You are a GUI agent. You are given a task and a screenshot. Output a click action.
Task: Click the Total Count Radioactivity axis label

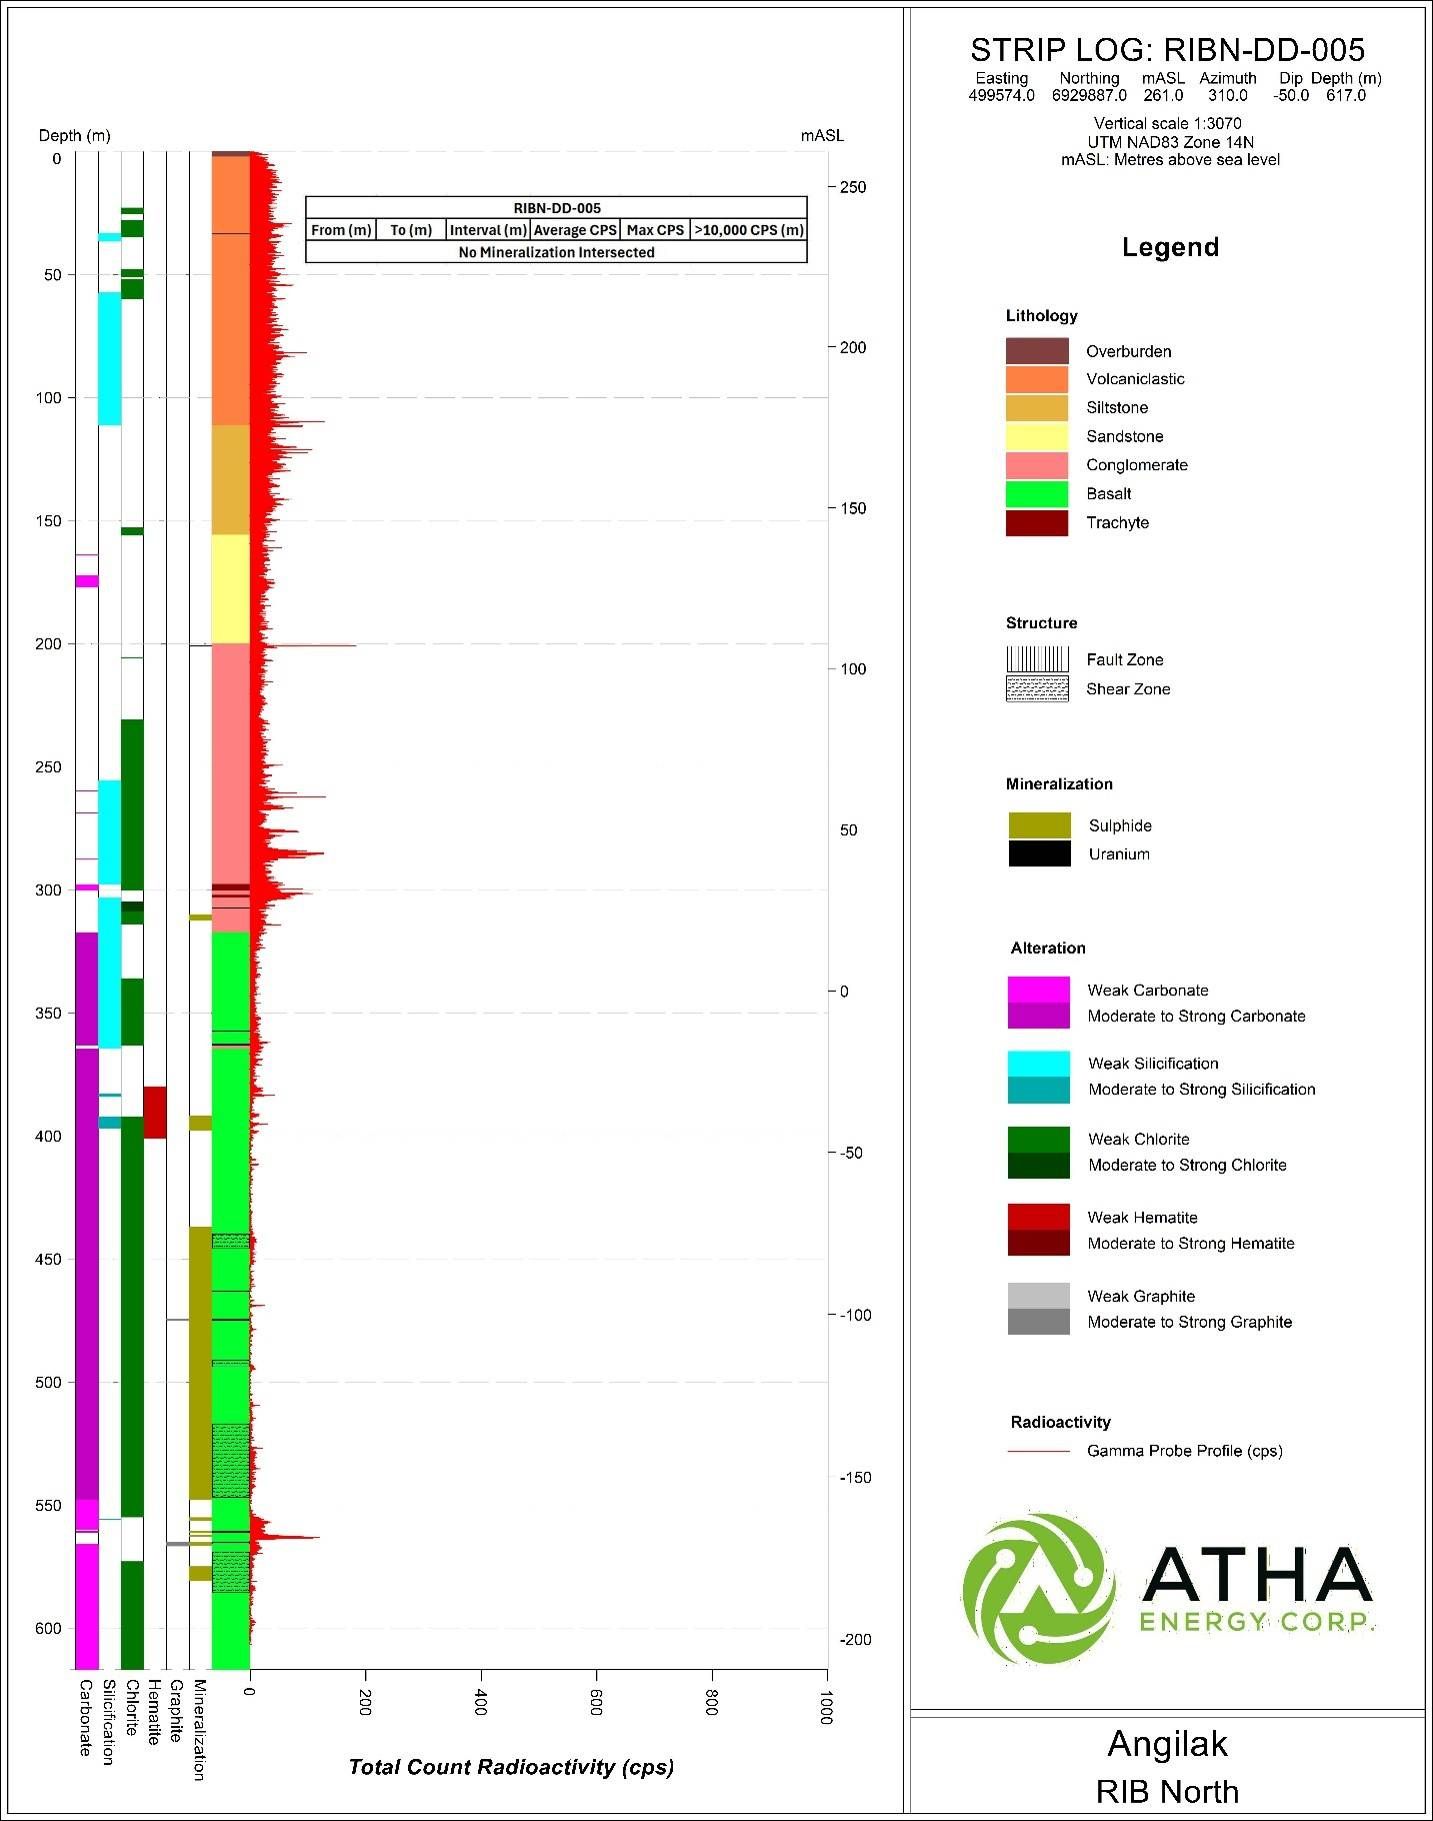point(511,1767)
